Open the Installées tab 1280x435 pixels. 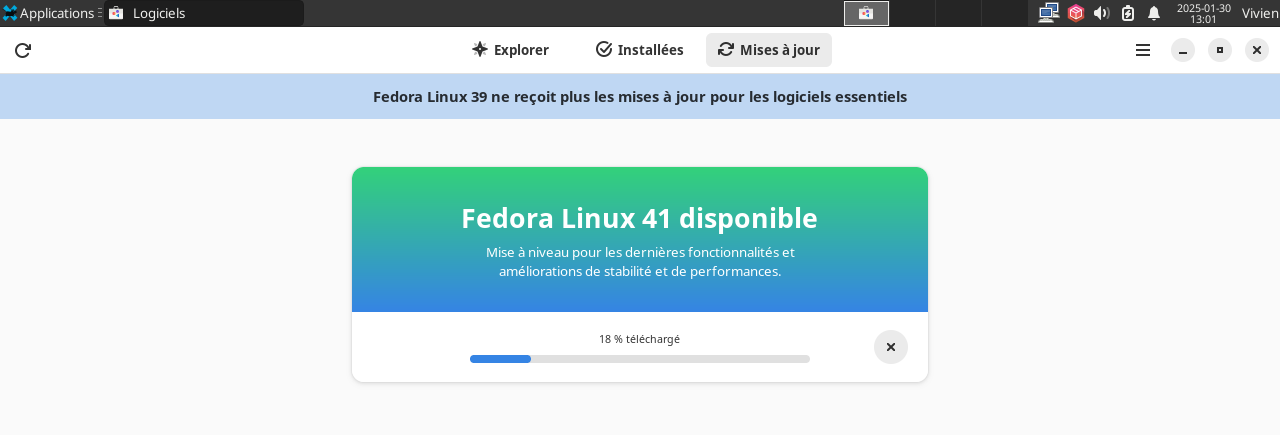(x=639, y=50)
